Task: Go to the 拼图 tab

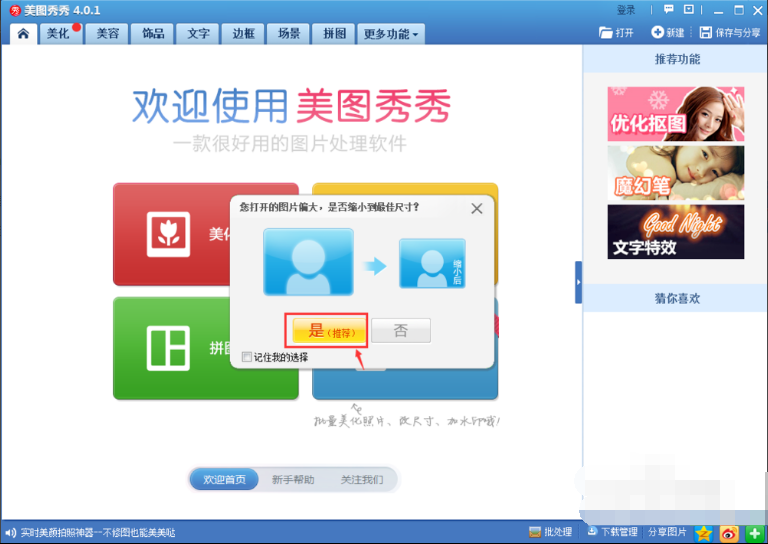Action: pos(335,34)
